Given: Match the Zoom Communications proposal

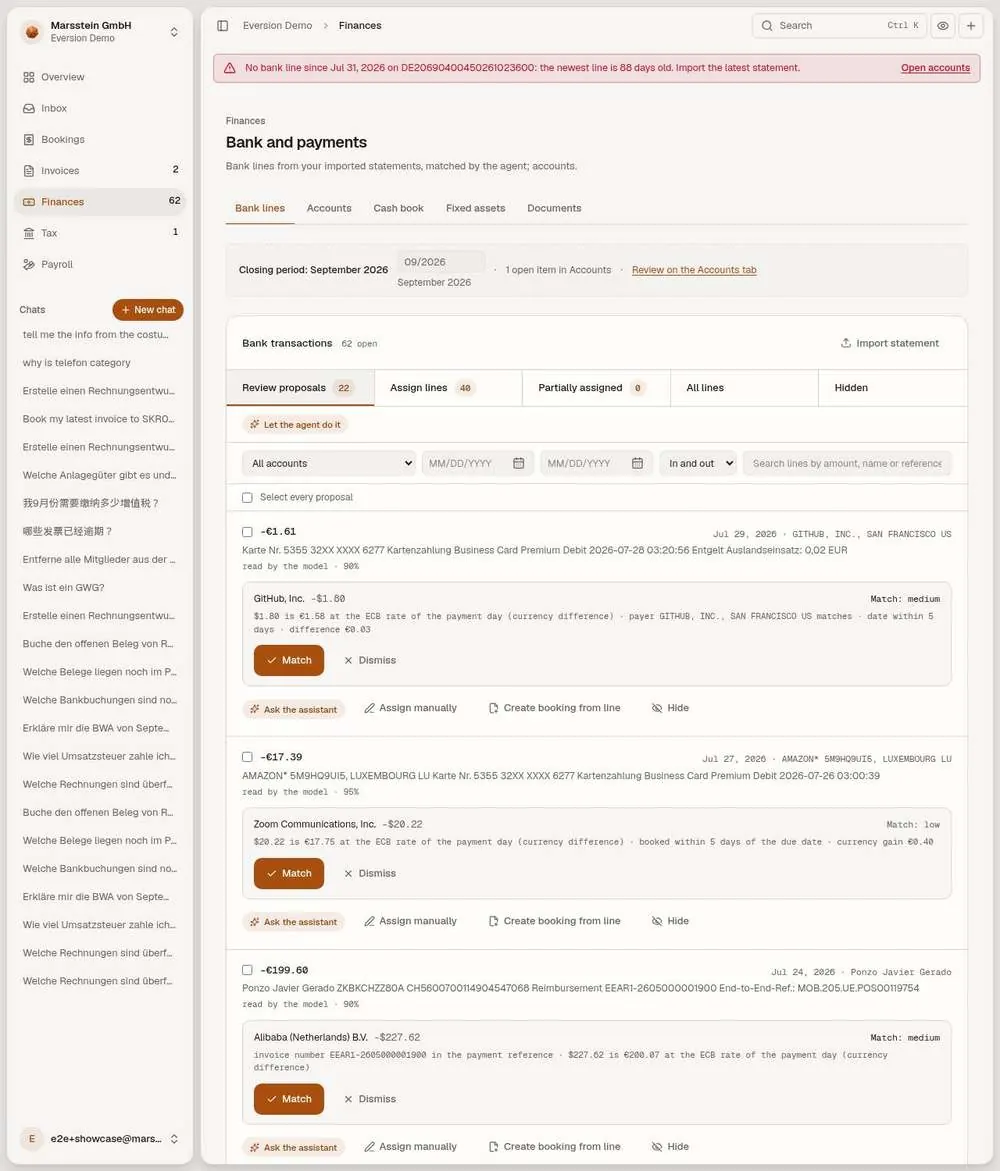Looking at the screenshot, I should click(289, 873).
